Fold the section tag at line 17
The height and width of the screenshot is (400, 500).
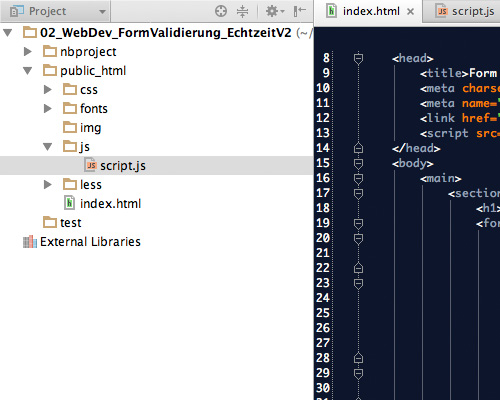coord(358,194)
